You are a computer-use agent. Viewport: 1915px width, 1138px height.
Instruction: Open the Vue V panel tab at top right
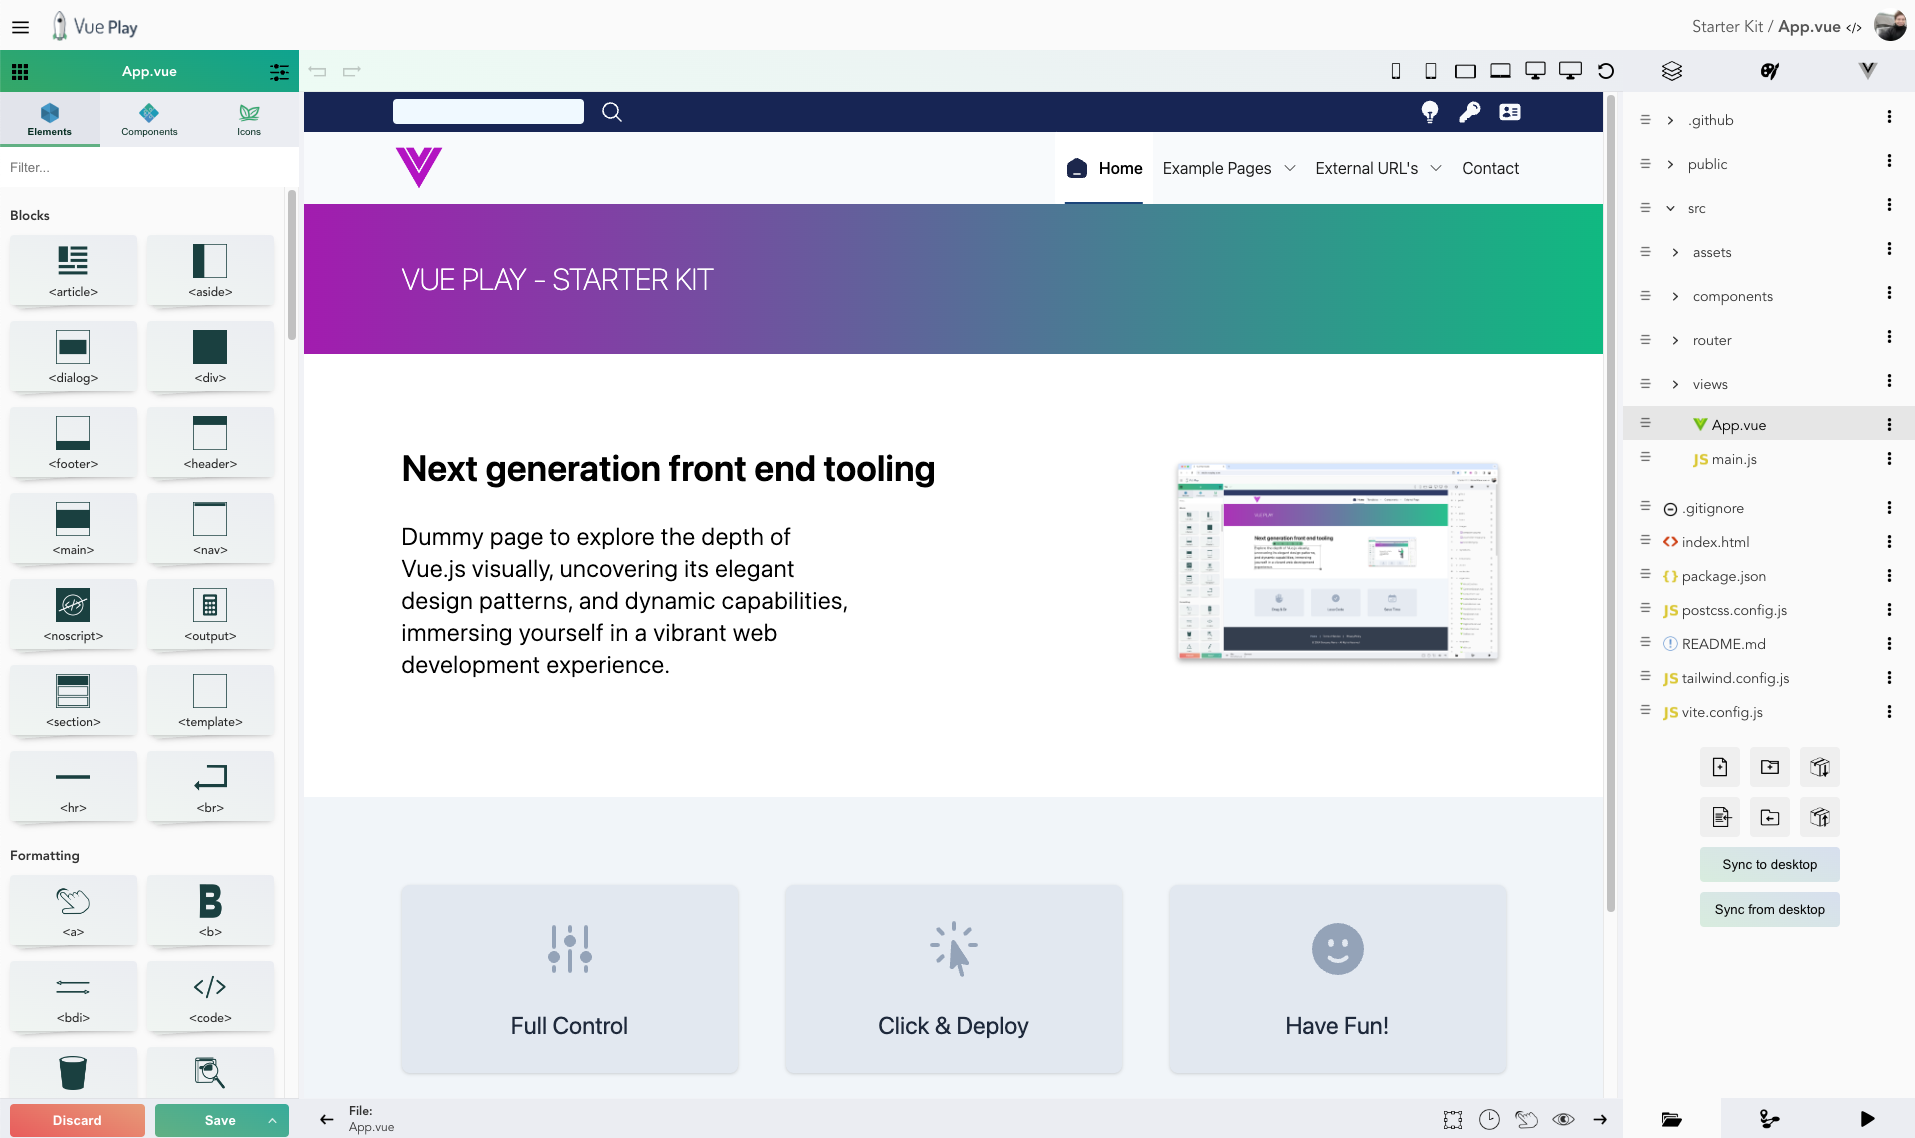coord(1867,71)
